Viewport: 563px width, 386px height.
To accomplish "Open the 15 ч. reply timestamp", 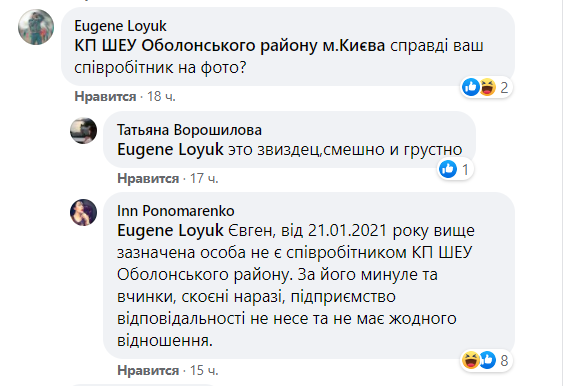I will (204, 370).
